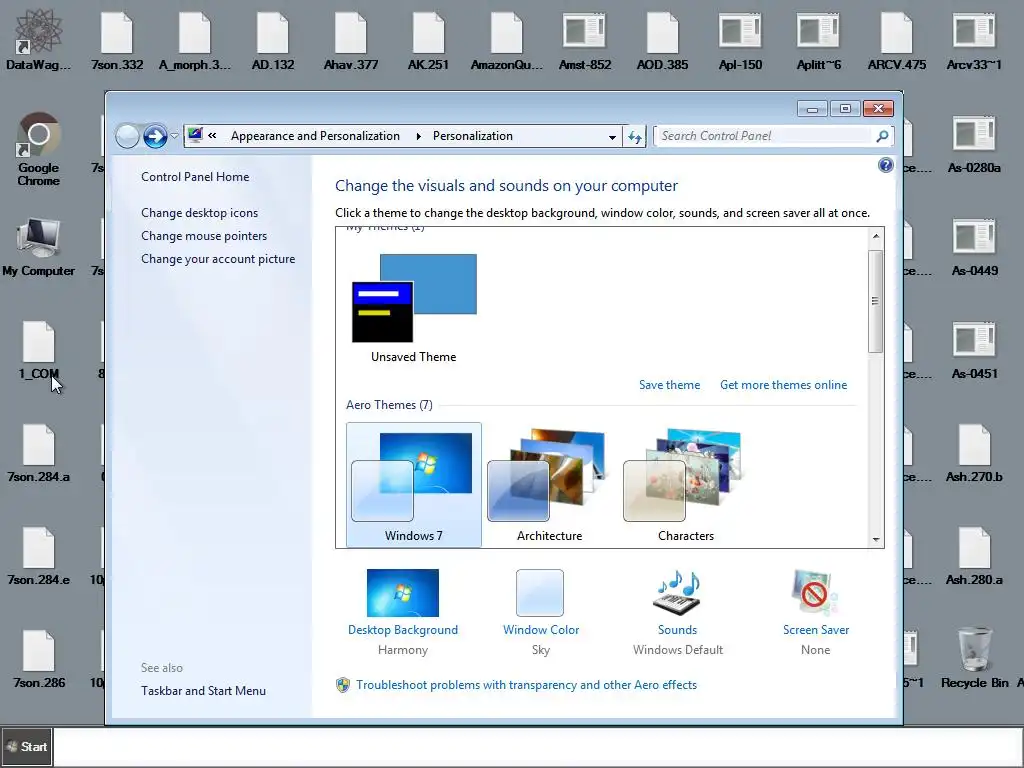Select the Arcv33~1 desktop icon
Screen dimensions: 1024x768
pos(974,39)
